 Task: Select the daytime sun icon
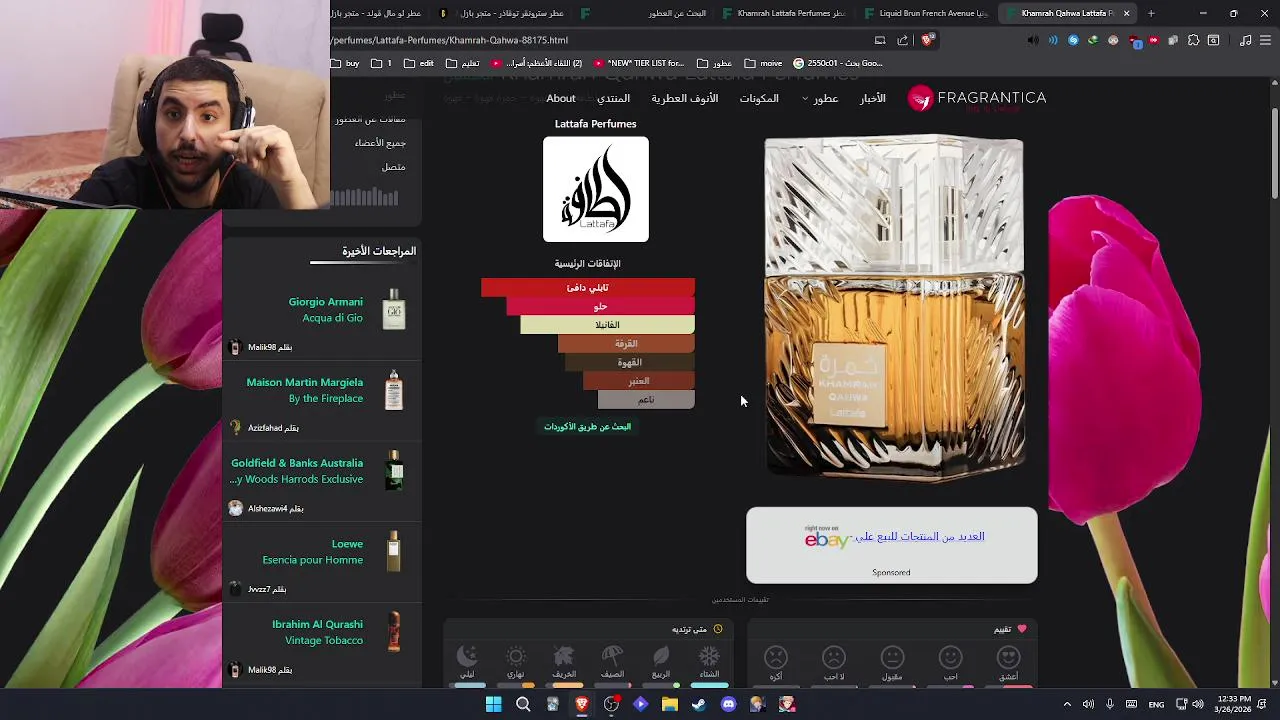pyautogui.click(x=516, y=657)
